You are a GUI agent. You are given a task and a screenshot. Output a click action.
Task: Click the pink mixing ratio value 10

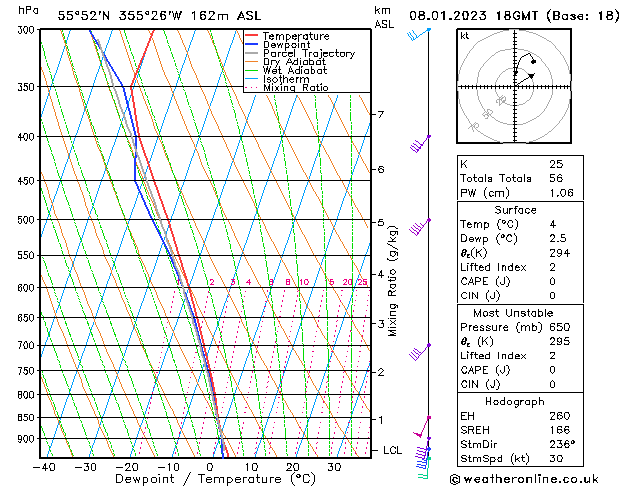click(304, 282)
